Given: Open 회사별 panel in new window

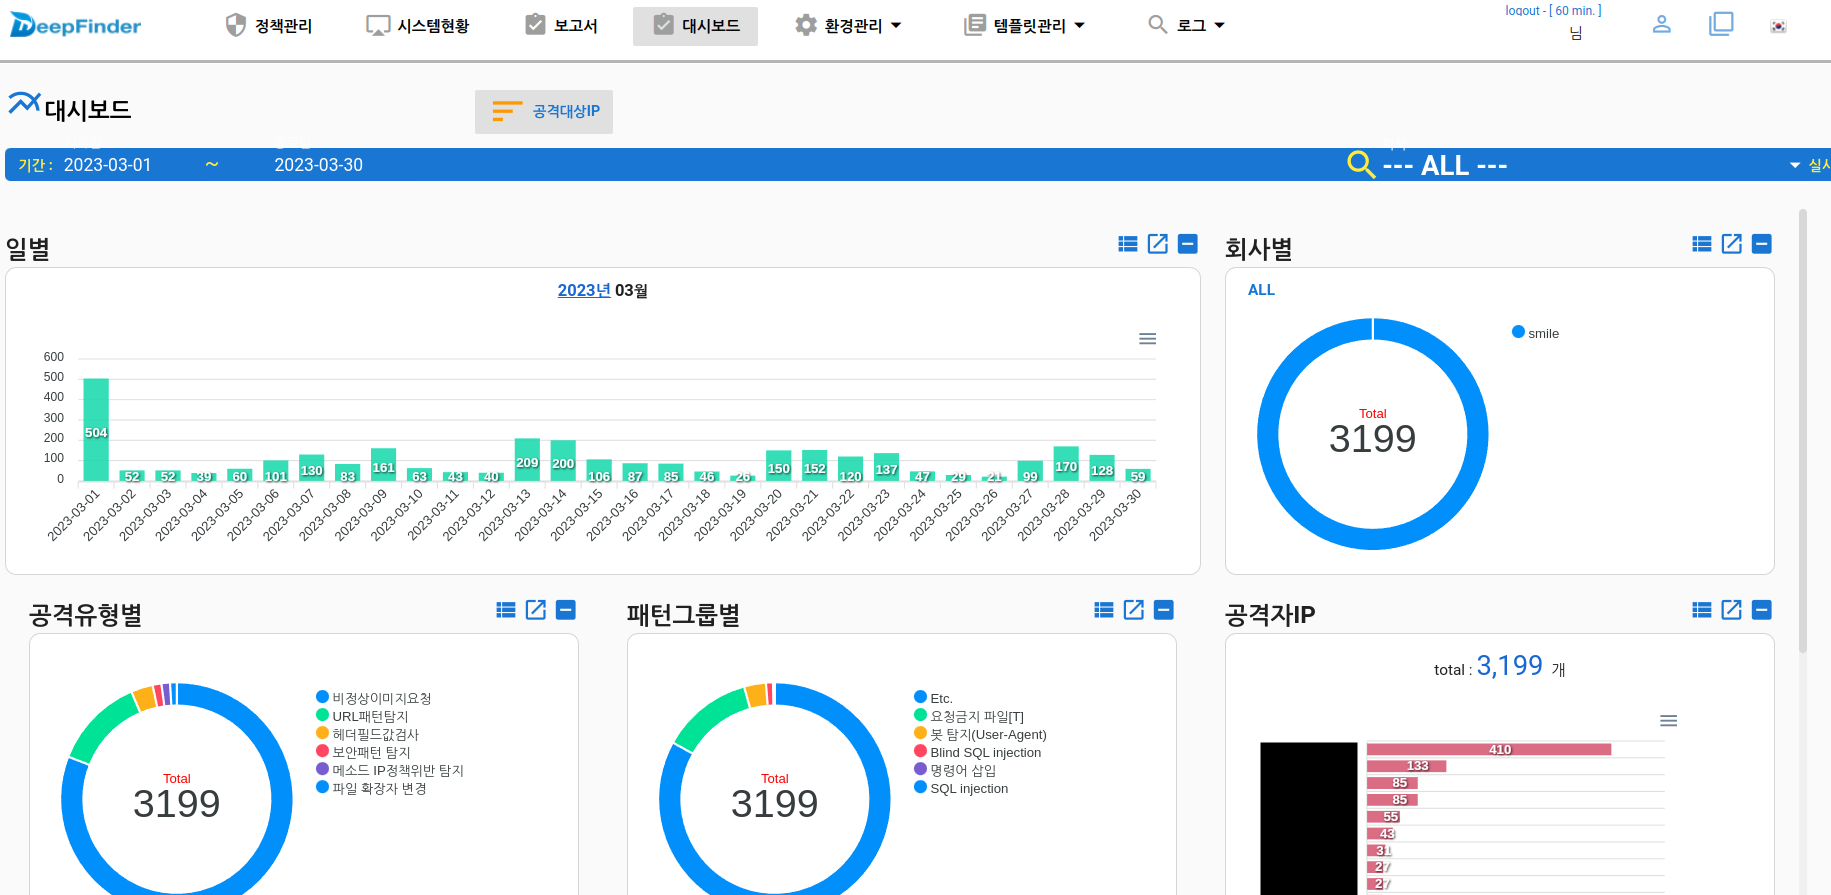Looking at the screenshot, I should click(1731, 244).
